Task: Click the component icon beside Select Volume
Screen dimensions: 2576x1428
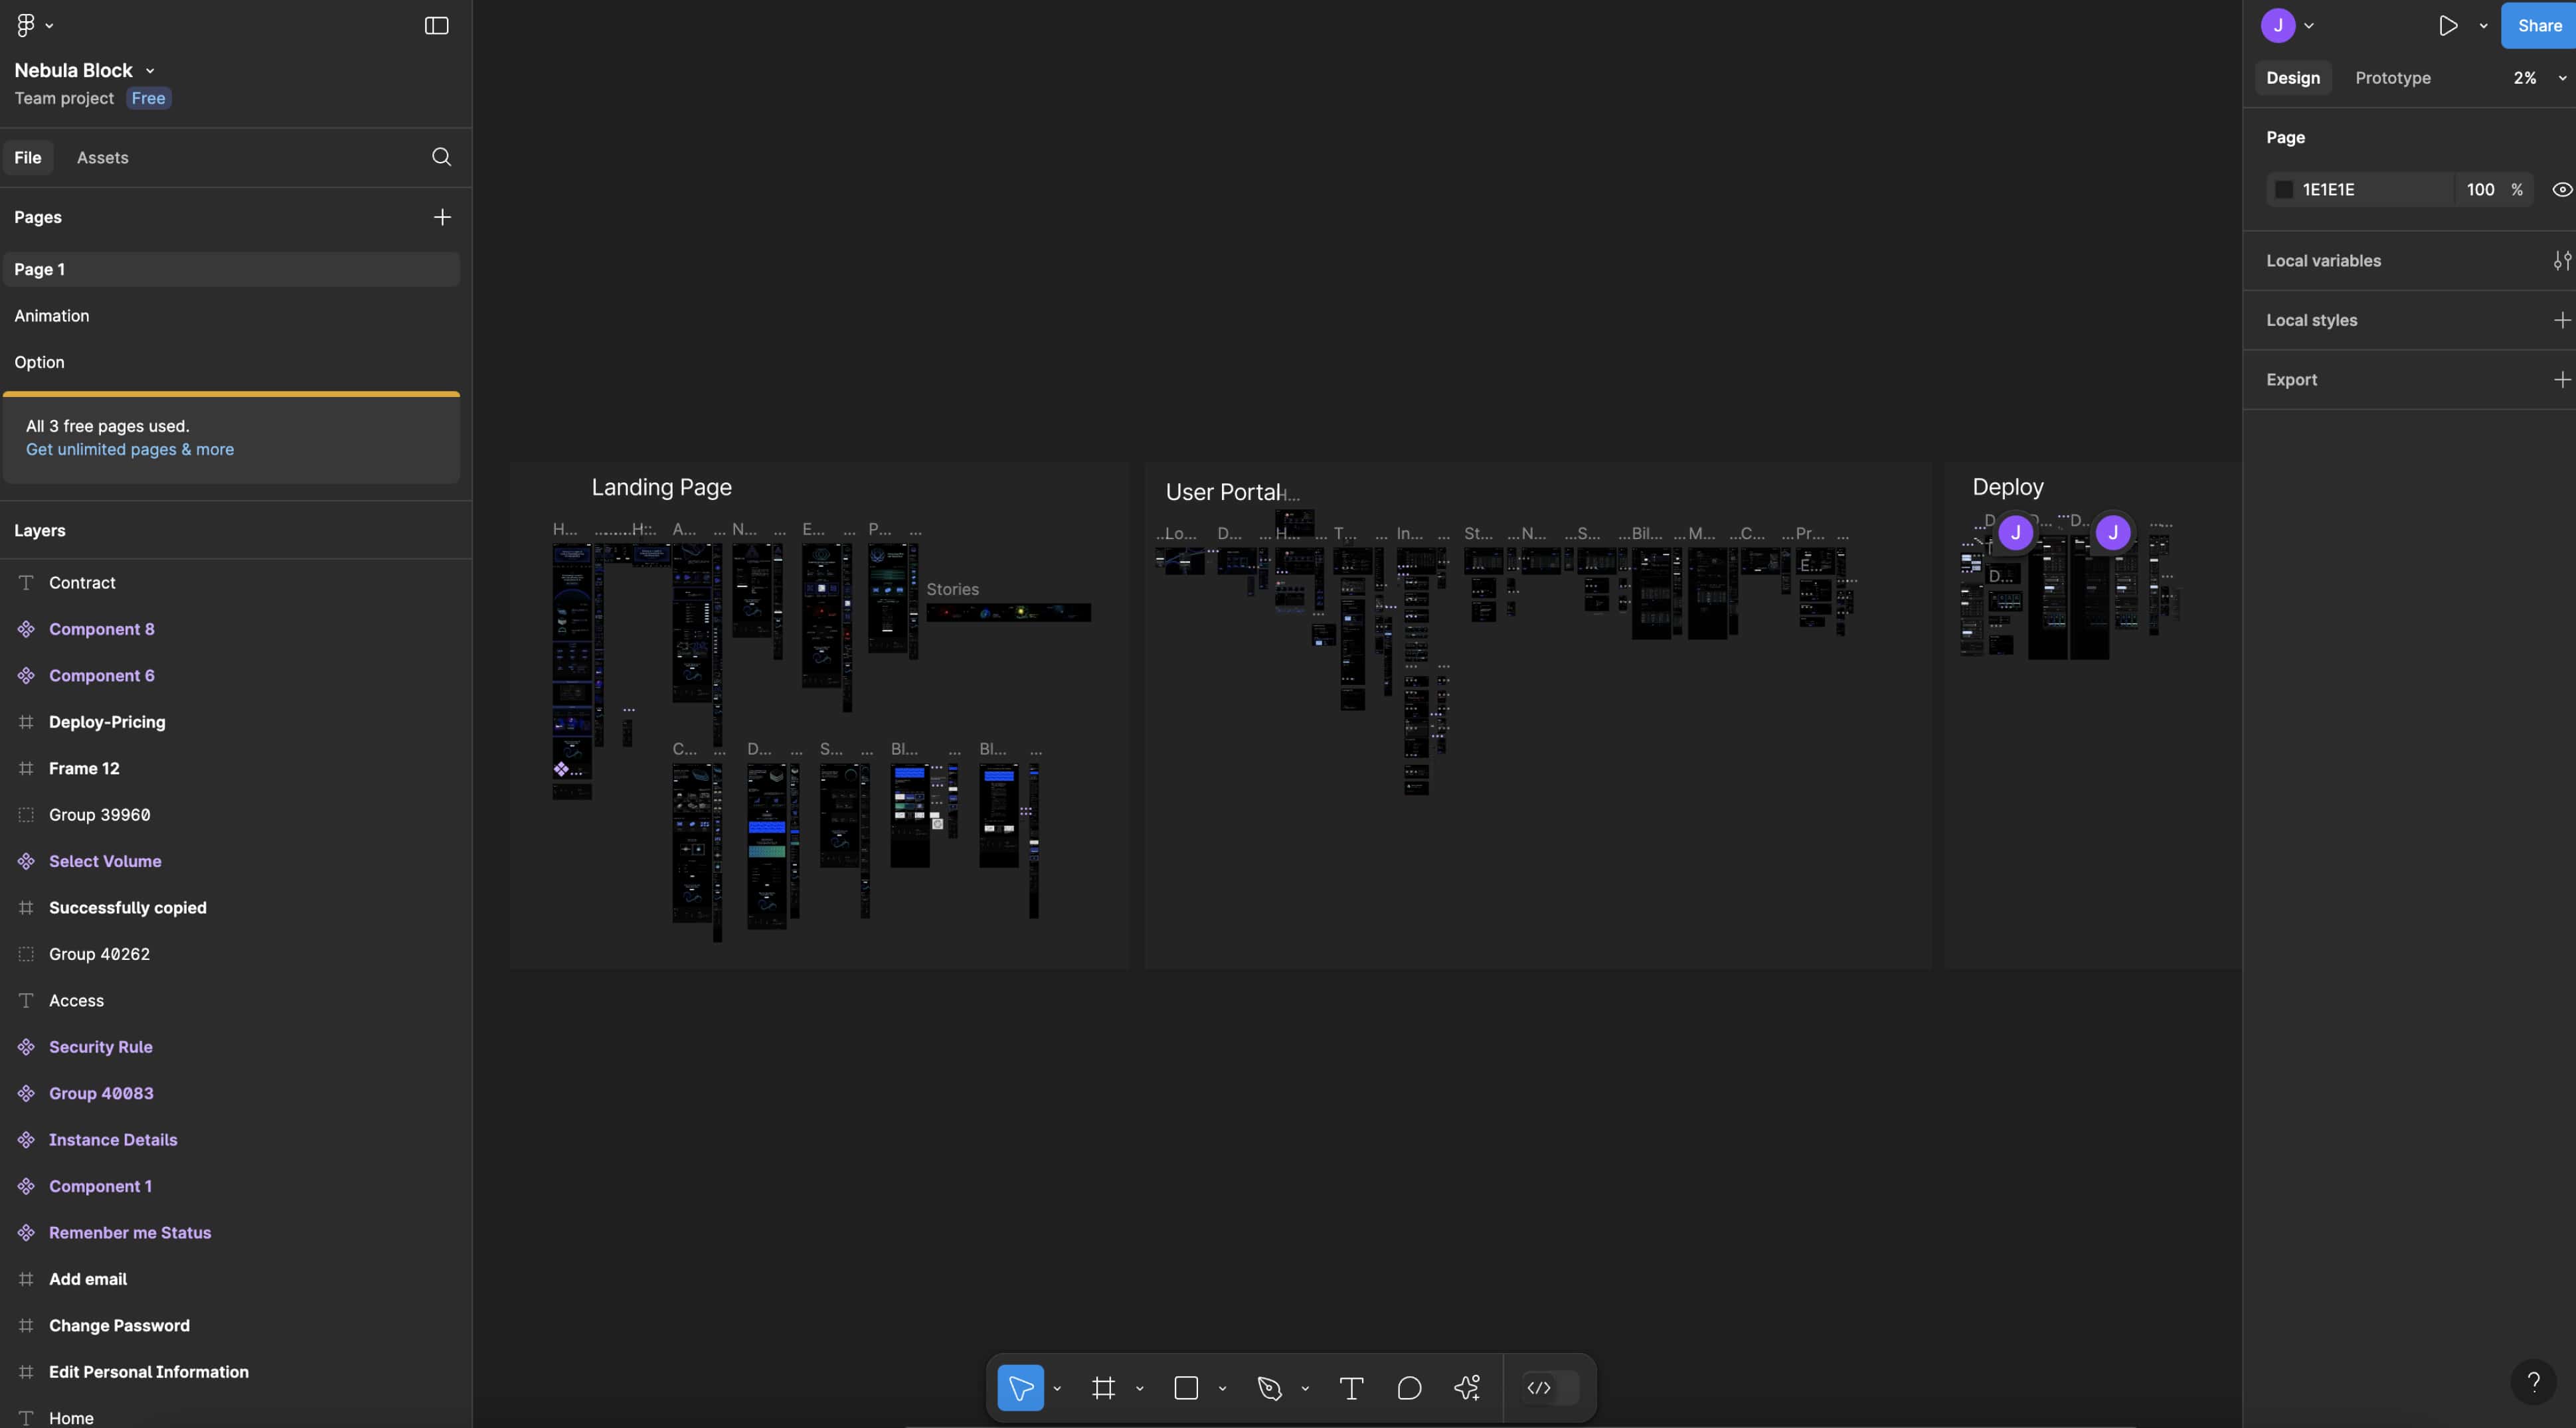Action: click(x=26, y=861)
